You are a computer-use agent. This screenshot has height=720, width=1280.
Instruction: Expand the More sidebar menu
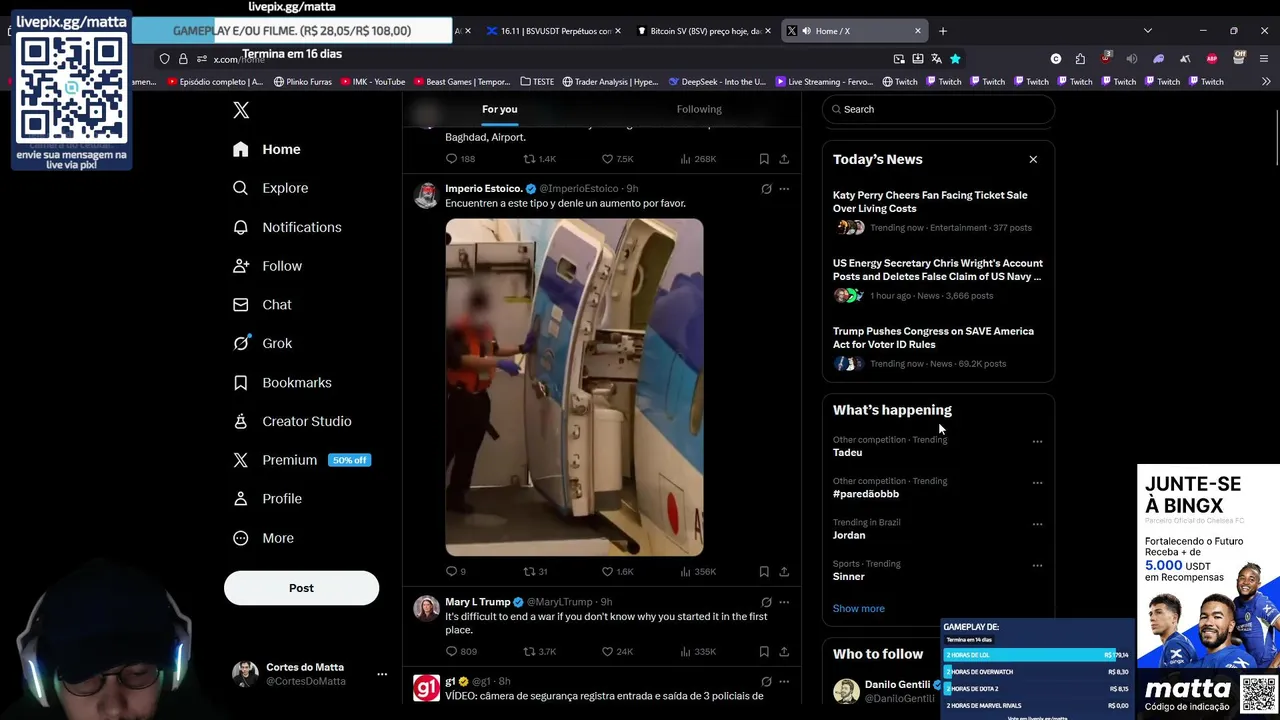[264, 538]
